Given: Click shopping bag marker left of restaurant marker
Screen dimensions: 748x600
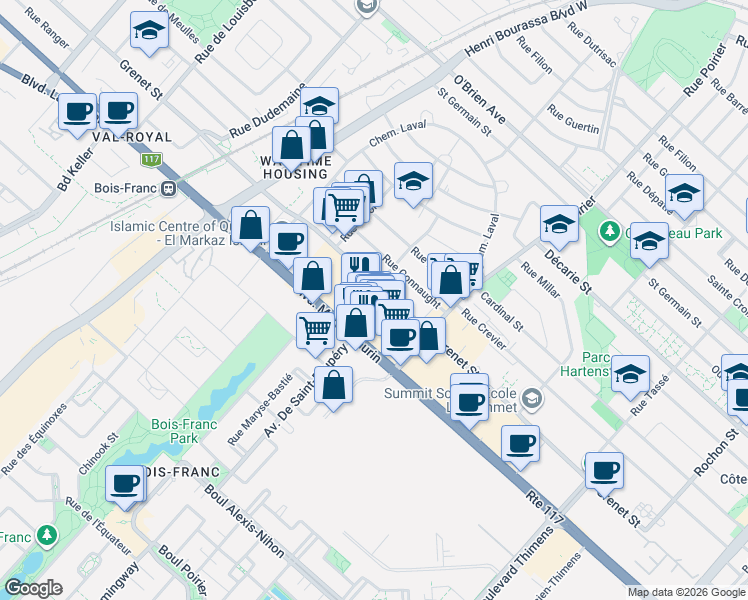Looking at the screenshot, I should pos(312,278).
